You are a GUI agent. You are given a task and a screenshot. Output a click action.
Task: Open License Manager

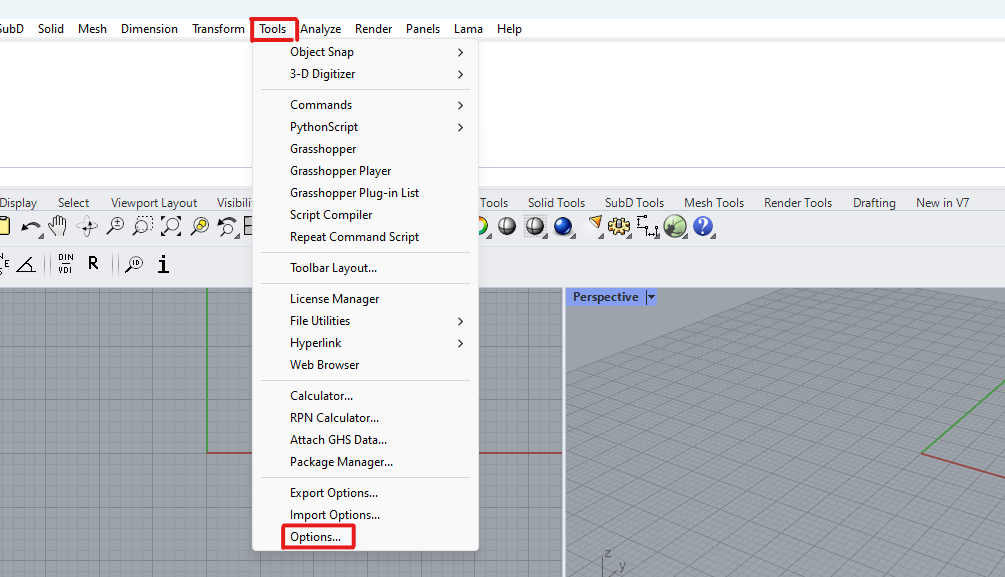335,299
